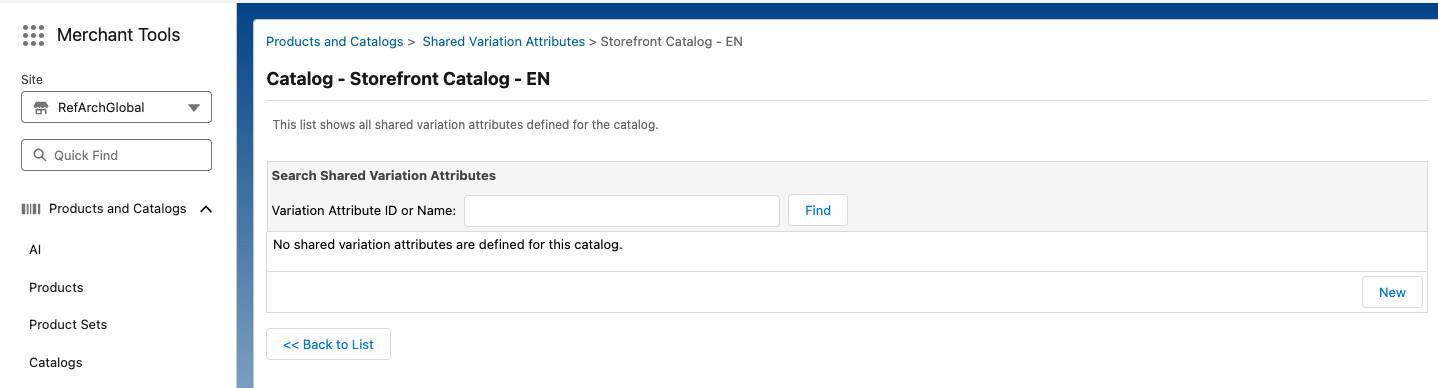Collapse the Products and Catalogs chevron
Viewport: 1438px width, 388px height.
point(206,209)
